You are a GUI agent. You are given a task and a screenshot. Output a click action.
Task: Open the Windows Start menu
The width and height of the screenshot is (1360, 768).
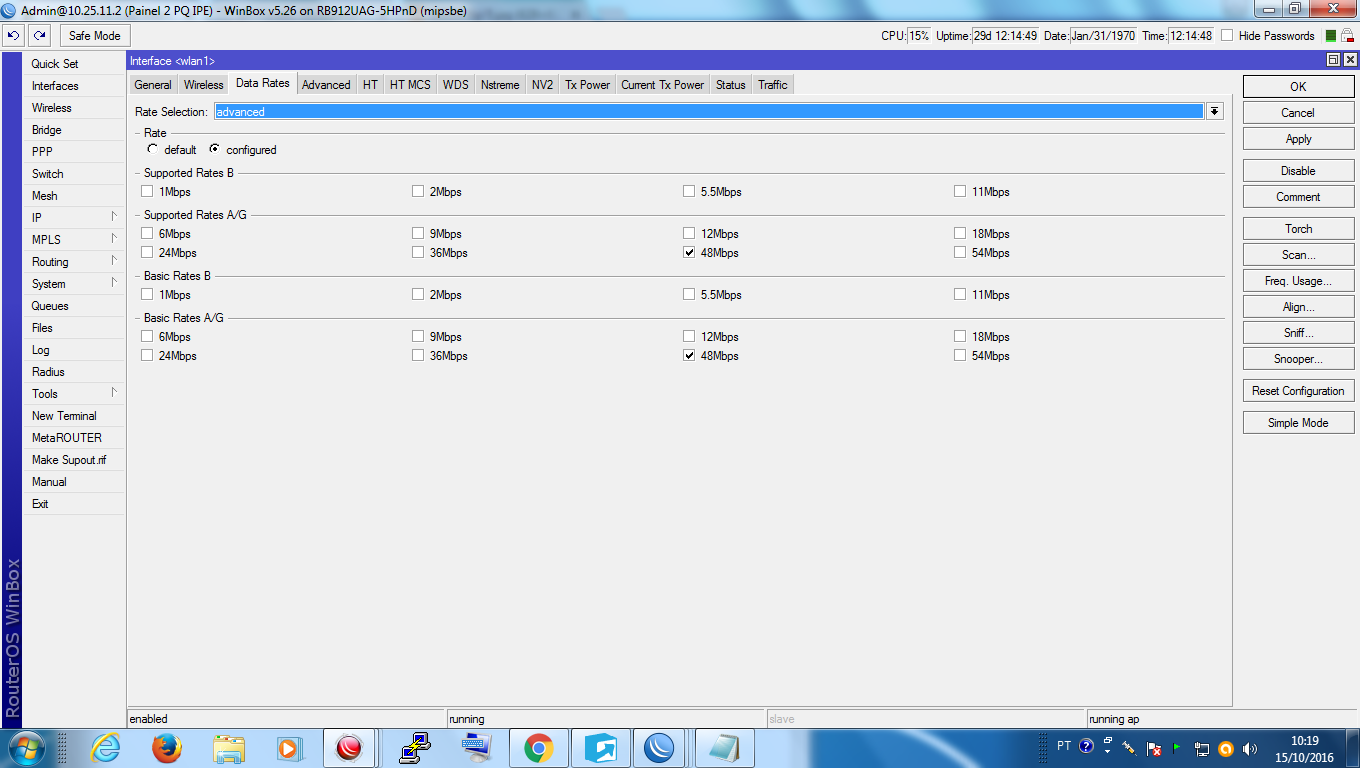coord(25,748)
